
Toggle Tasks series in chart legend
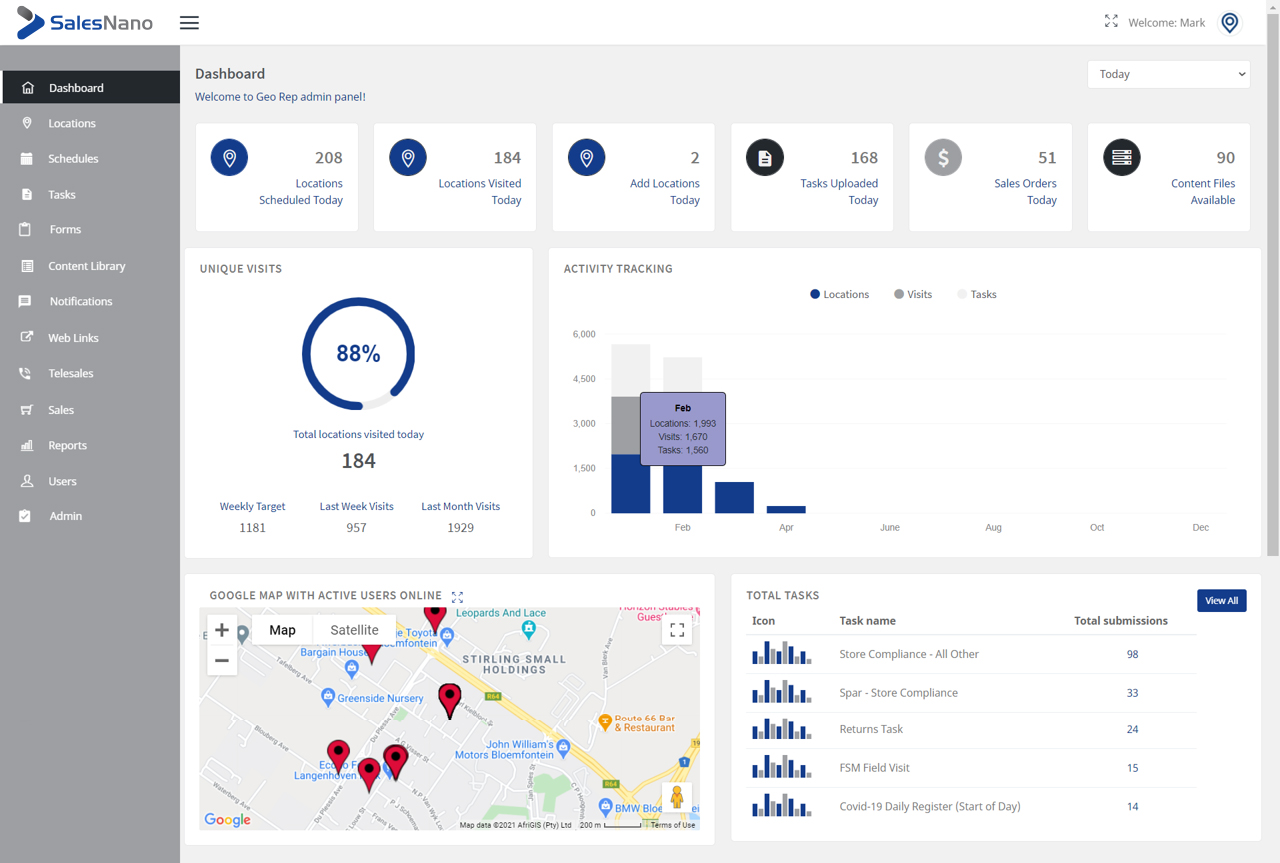(x=977, y=294)
